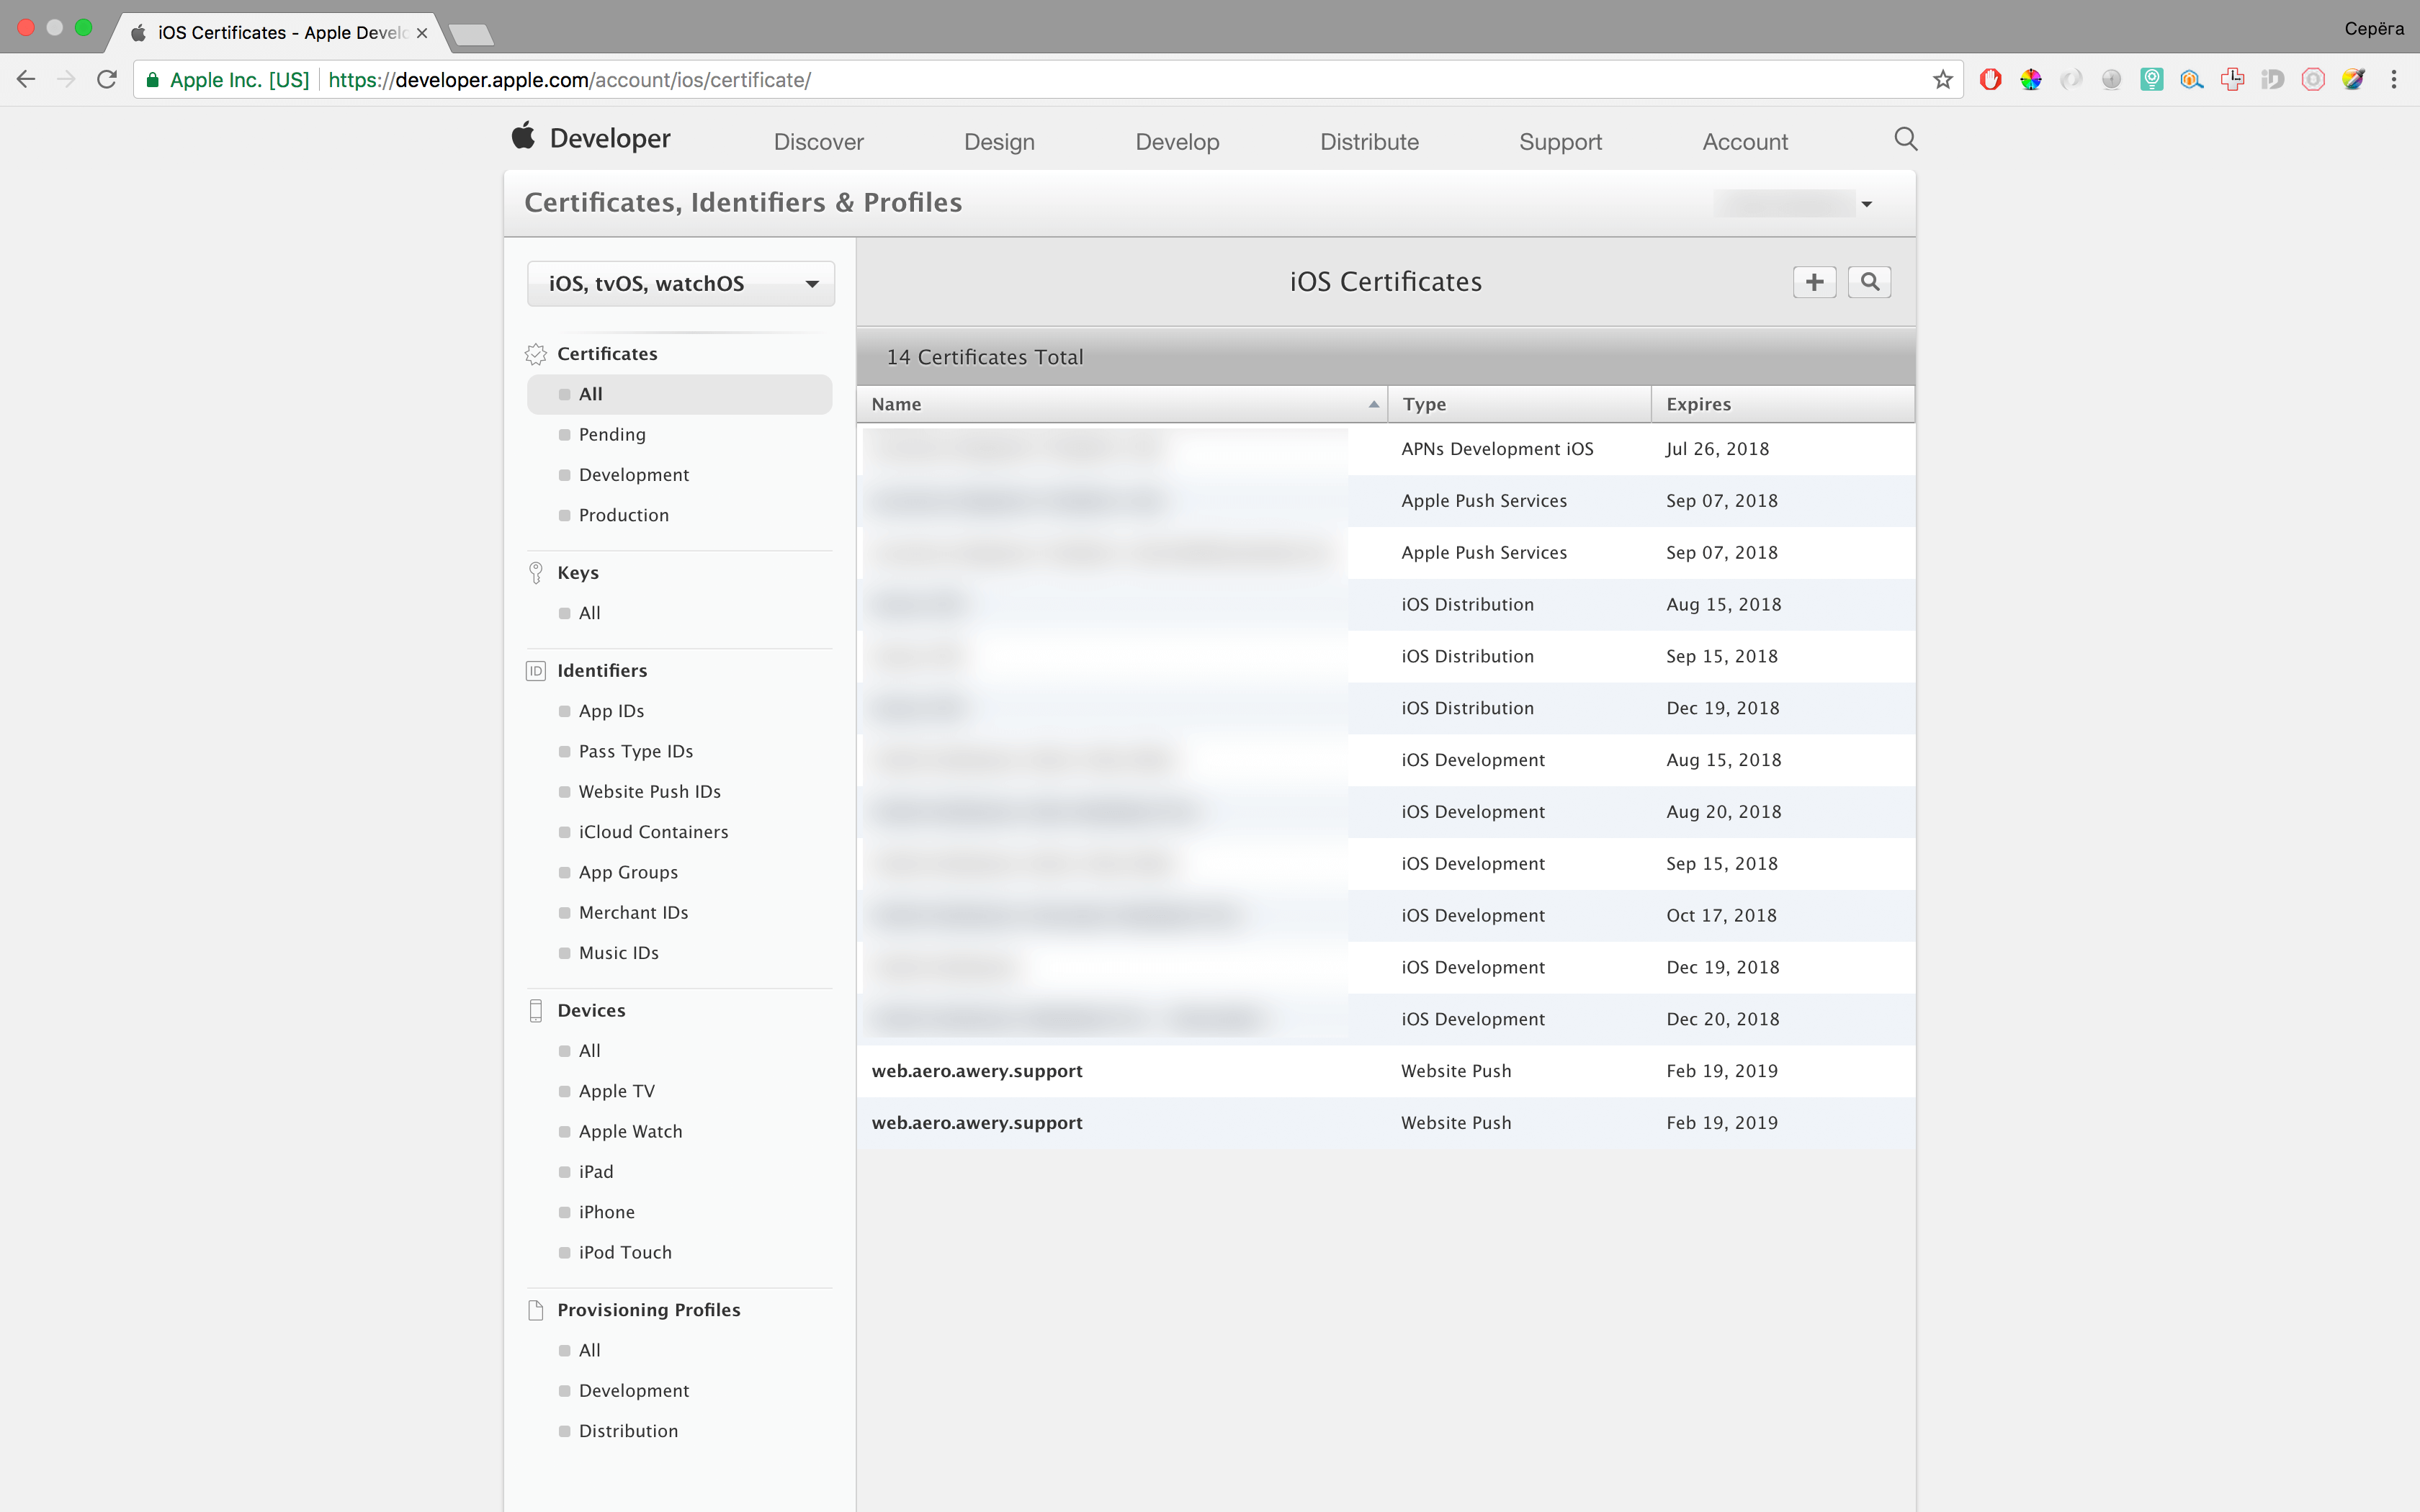Open iOS, tvOS, watchOS platform dropdown

[680, 284]
